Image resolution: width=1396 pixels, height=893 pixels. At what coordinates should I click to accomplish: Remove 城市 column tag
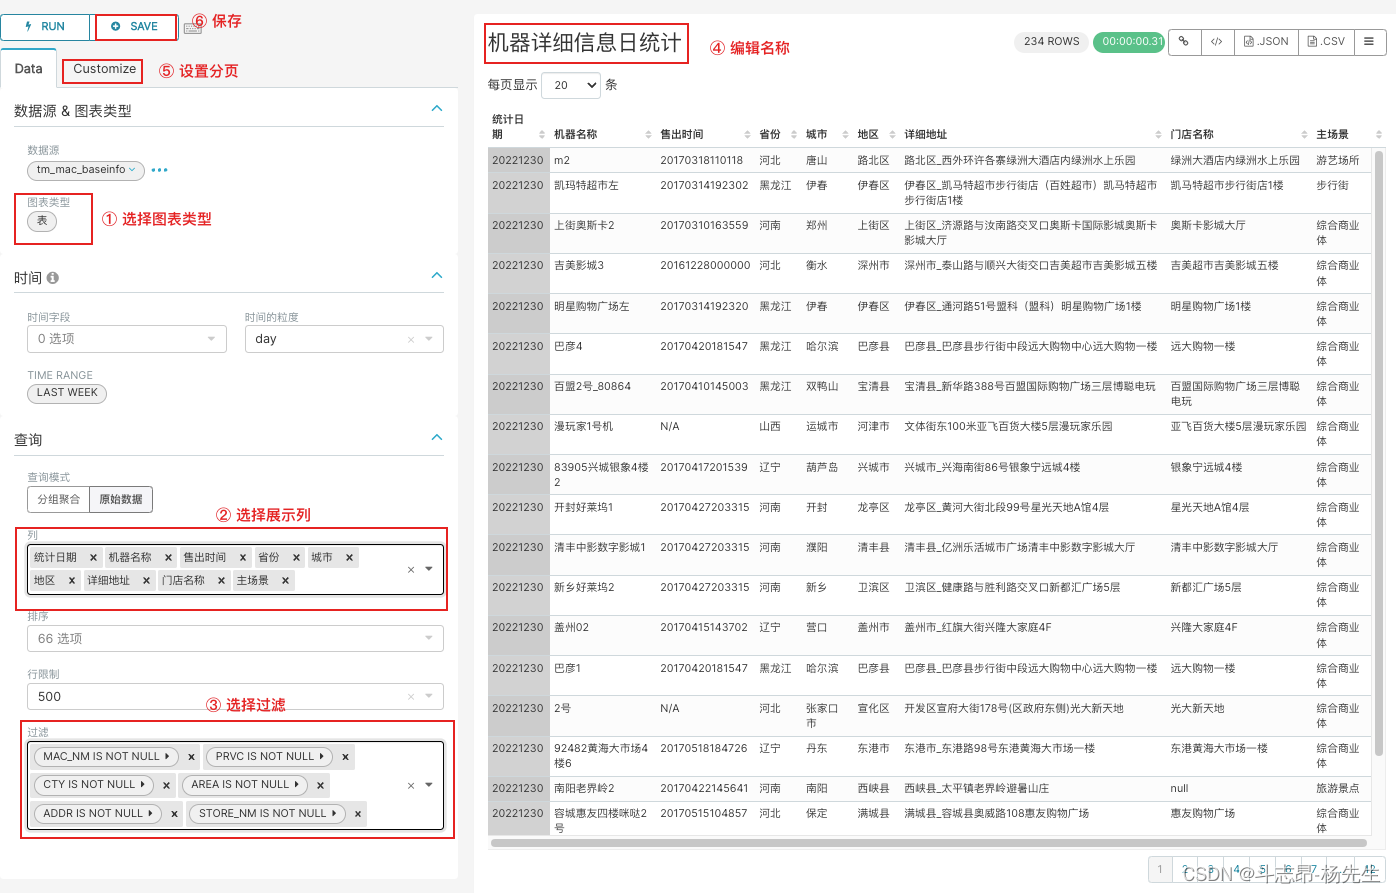tap(349, 558)
